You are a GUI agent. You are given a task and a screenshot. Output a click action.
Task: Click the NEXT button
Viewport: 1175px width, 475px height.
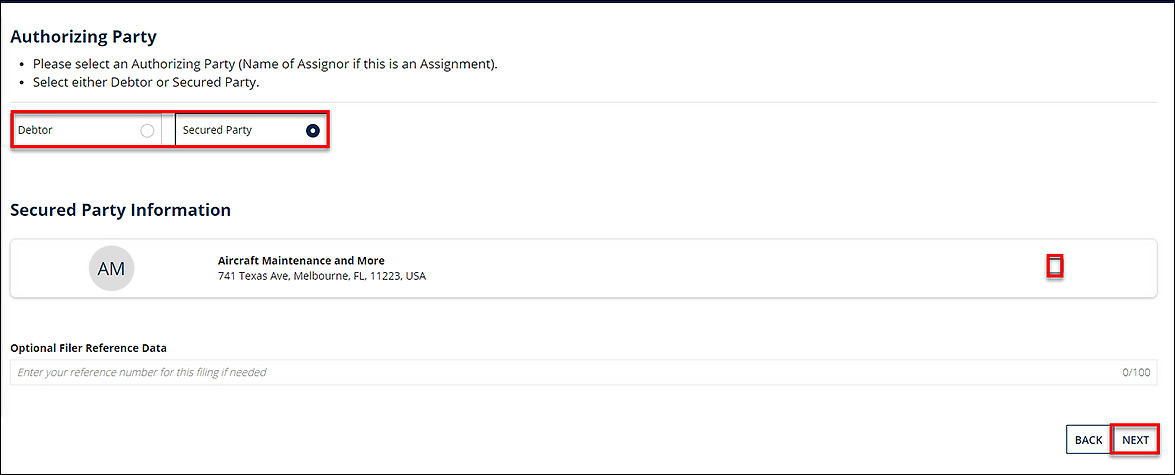click(x=1135, y=440)
